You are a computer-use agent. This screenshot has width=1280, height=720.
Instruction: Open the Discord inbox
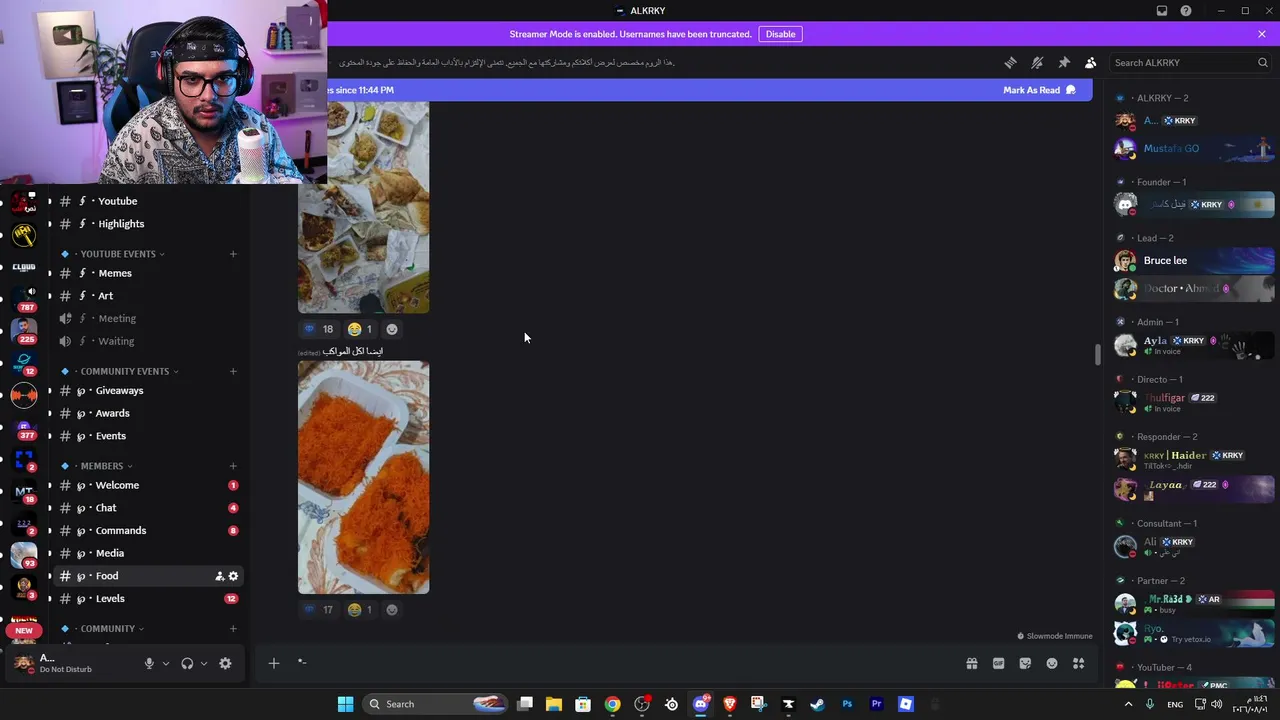click(x=1162, y=11)
